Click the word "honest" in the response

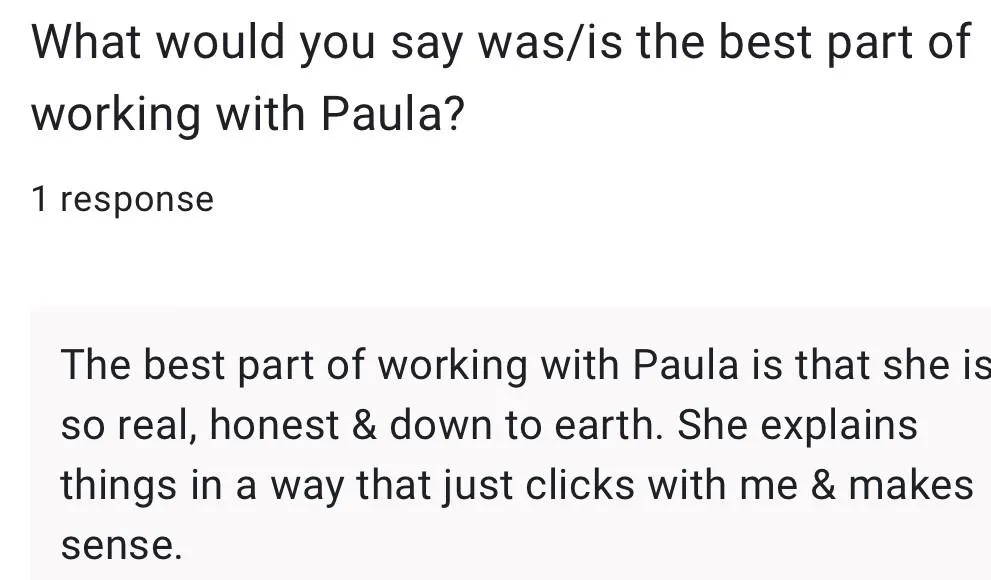click(274, 425)
